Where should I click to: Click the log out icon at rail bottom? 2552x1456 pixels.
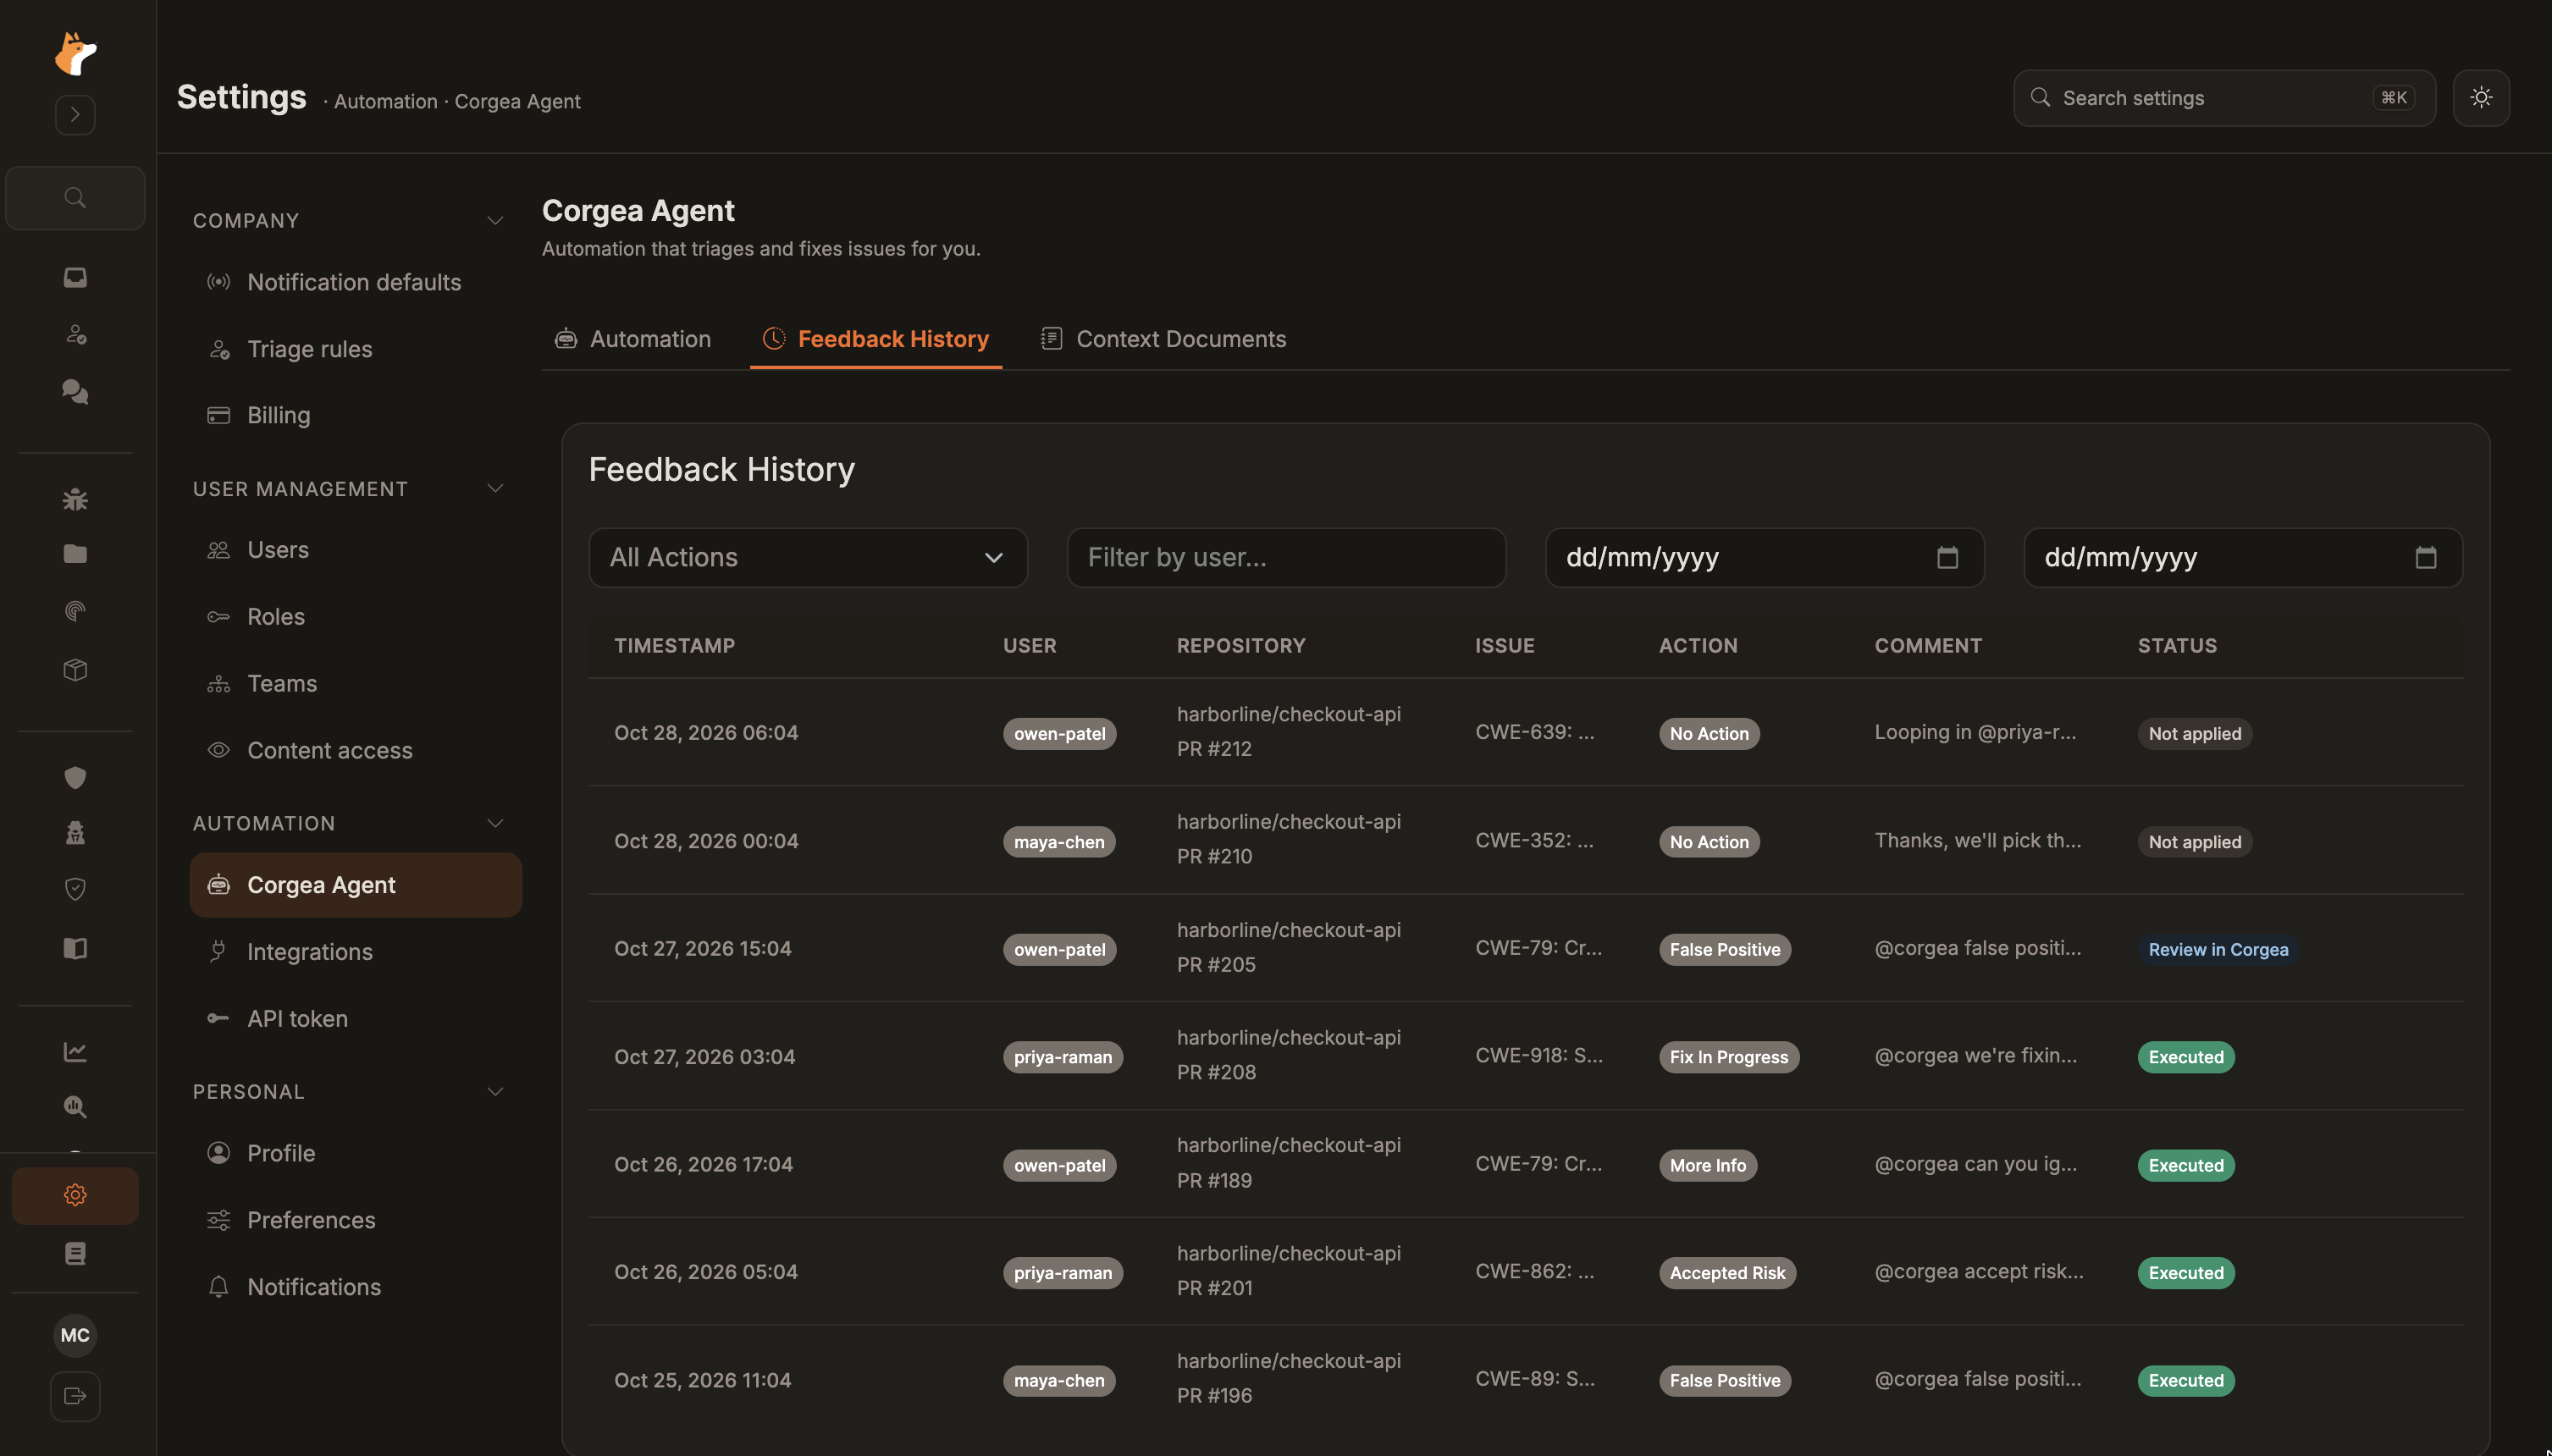tap(75, 1396)
